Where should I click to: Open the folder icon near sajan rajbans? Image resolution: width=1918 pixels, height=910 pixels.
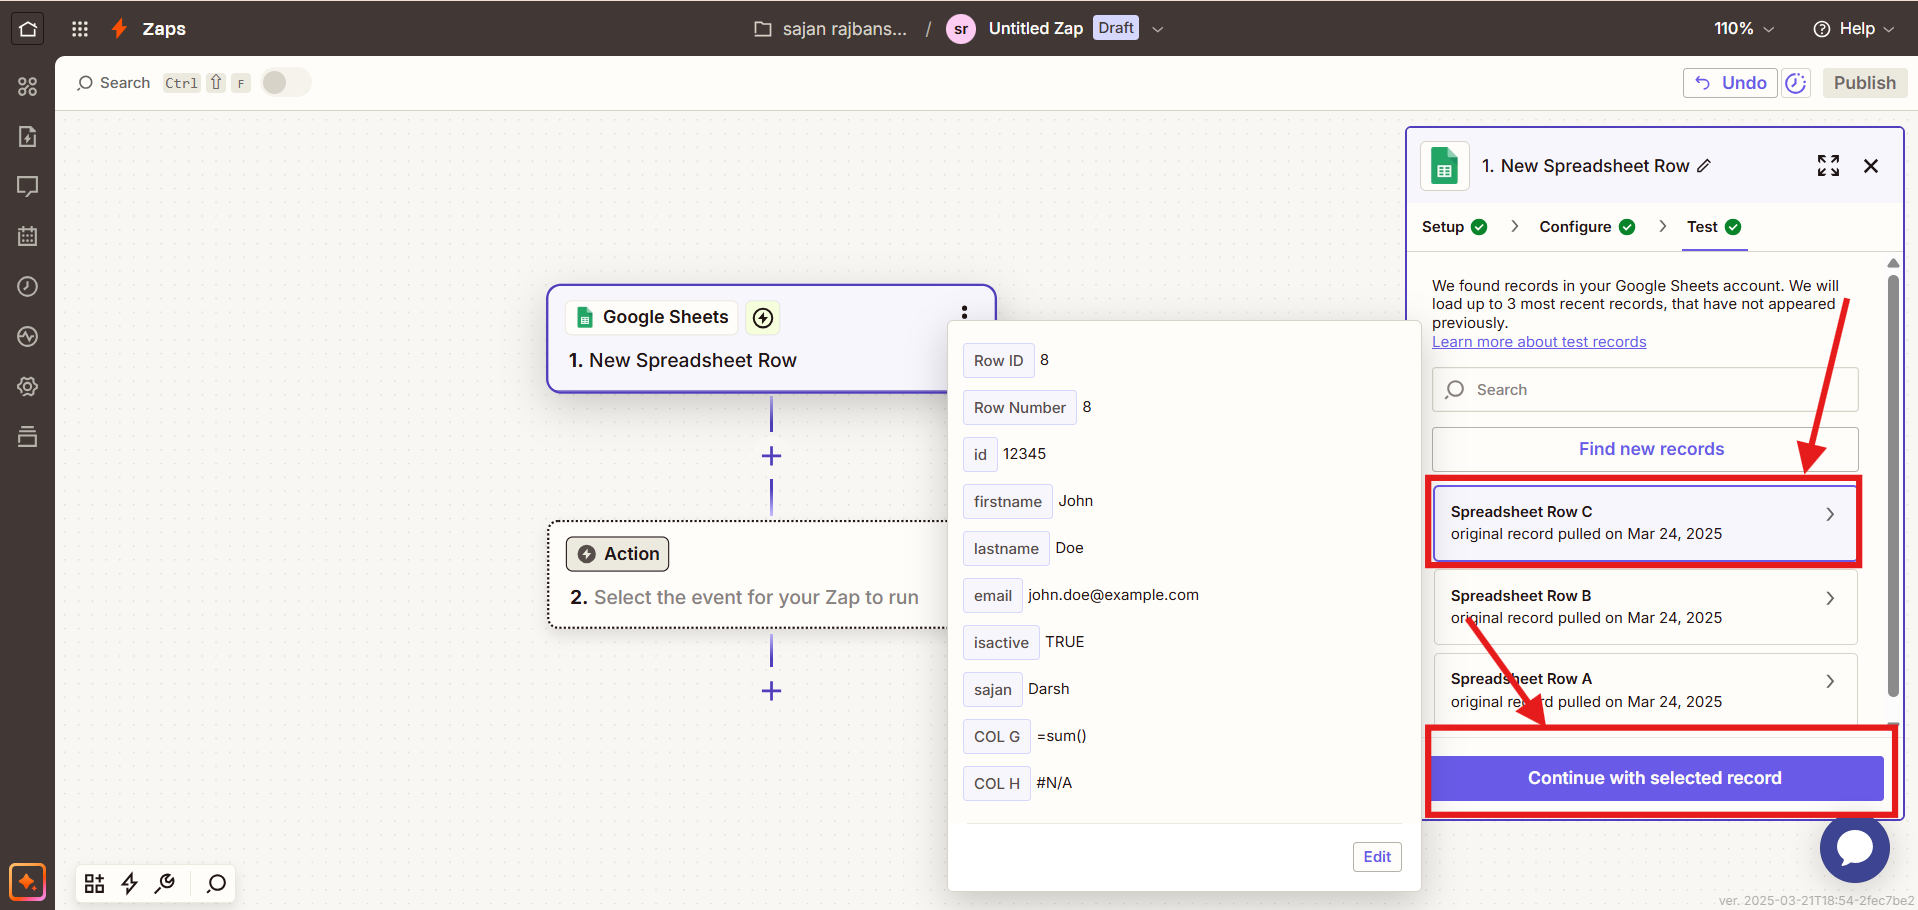coord(763,29)
